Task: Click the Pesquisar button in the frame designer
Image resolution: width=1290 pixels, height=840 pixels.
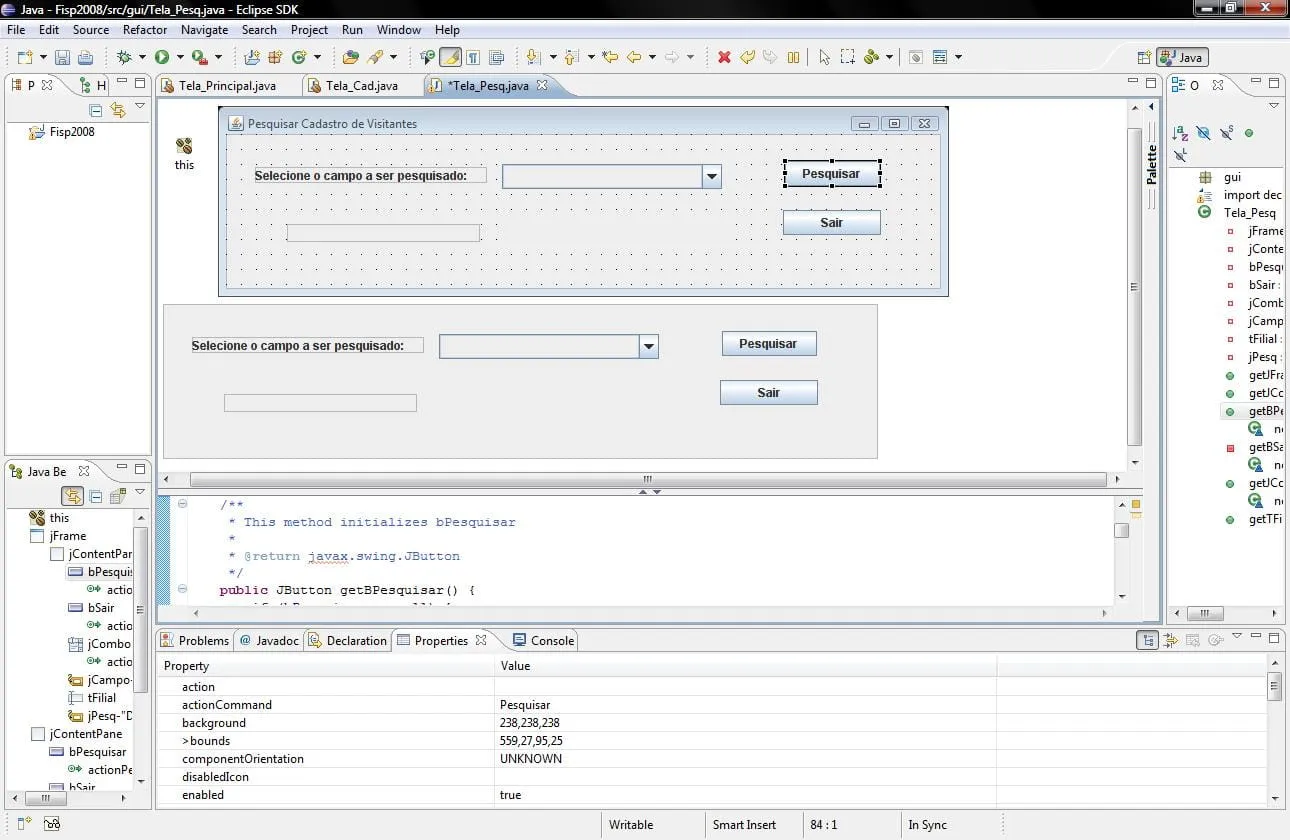Action: (x=831, y=174)
